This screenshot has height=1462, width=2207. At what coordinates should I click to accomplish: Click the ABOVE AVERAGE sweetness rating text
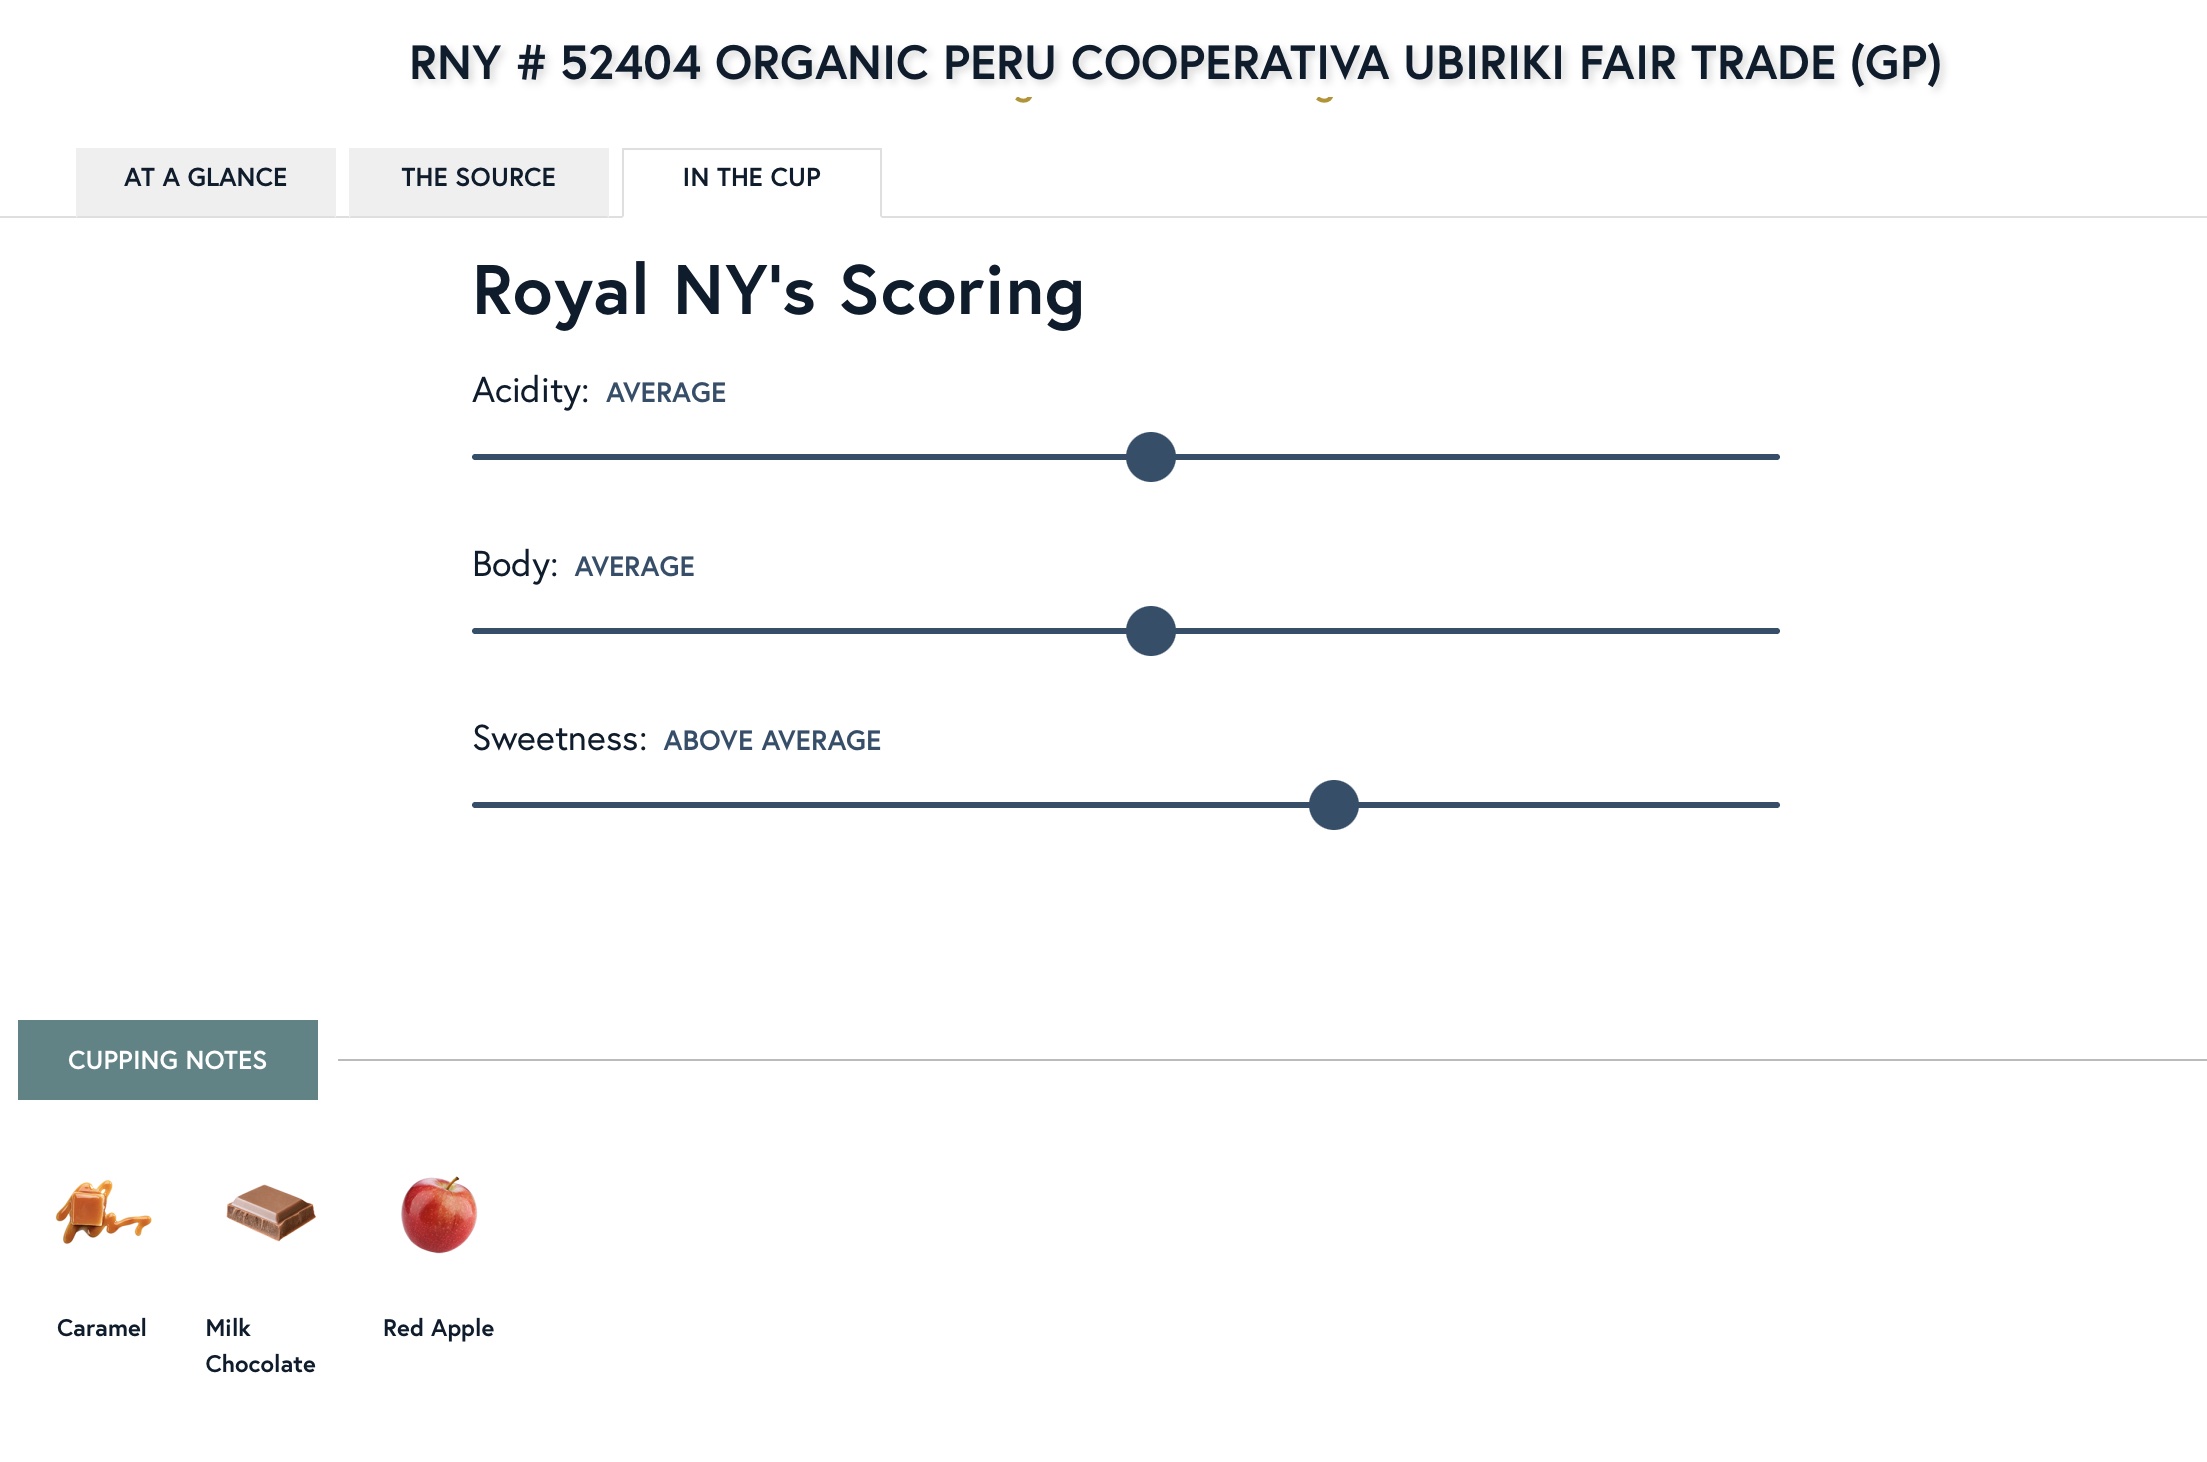772,741
